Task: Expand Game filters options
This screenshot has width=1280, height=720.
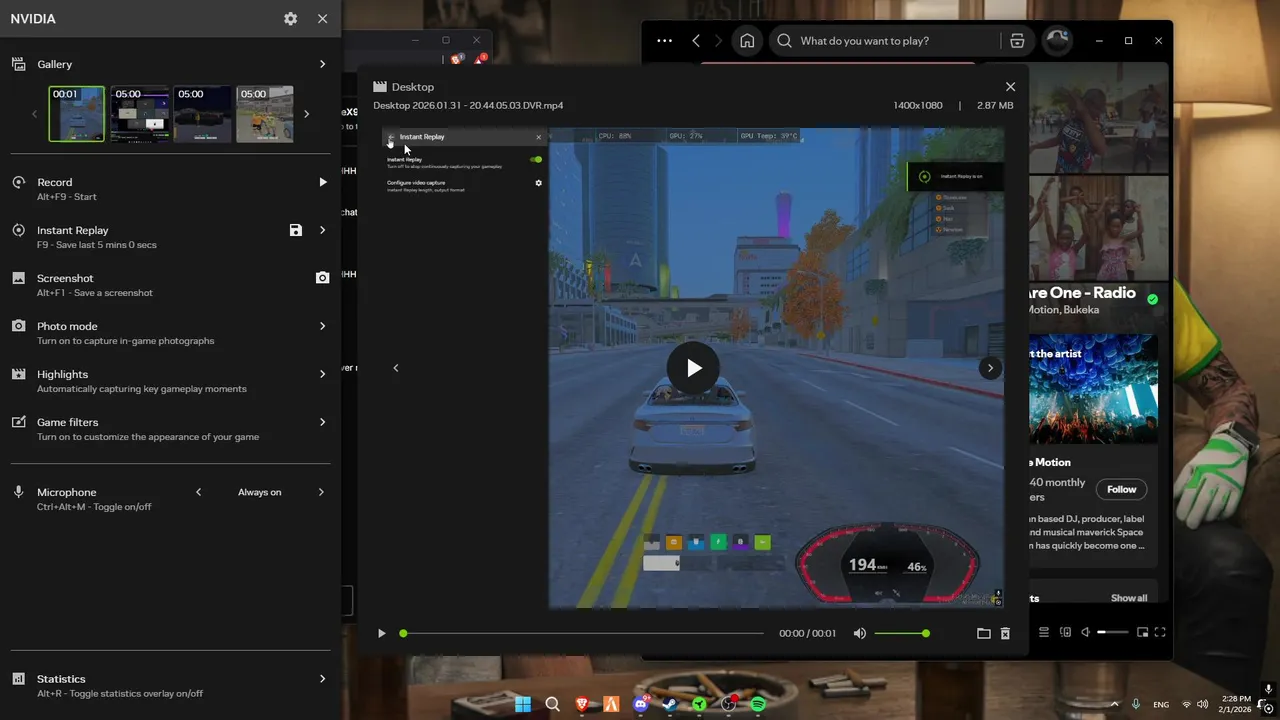Action: 322,422
